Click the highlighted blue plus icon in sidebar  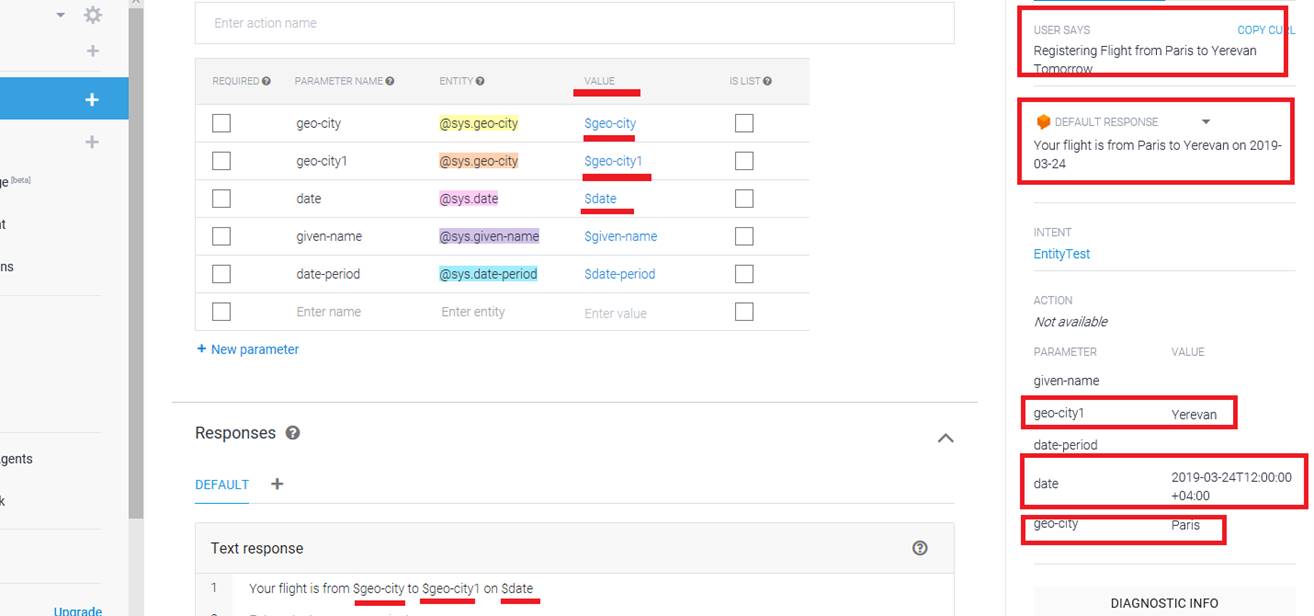pyautogui.click(x=92, y=99)
